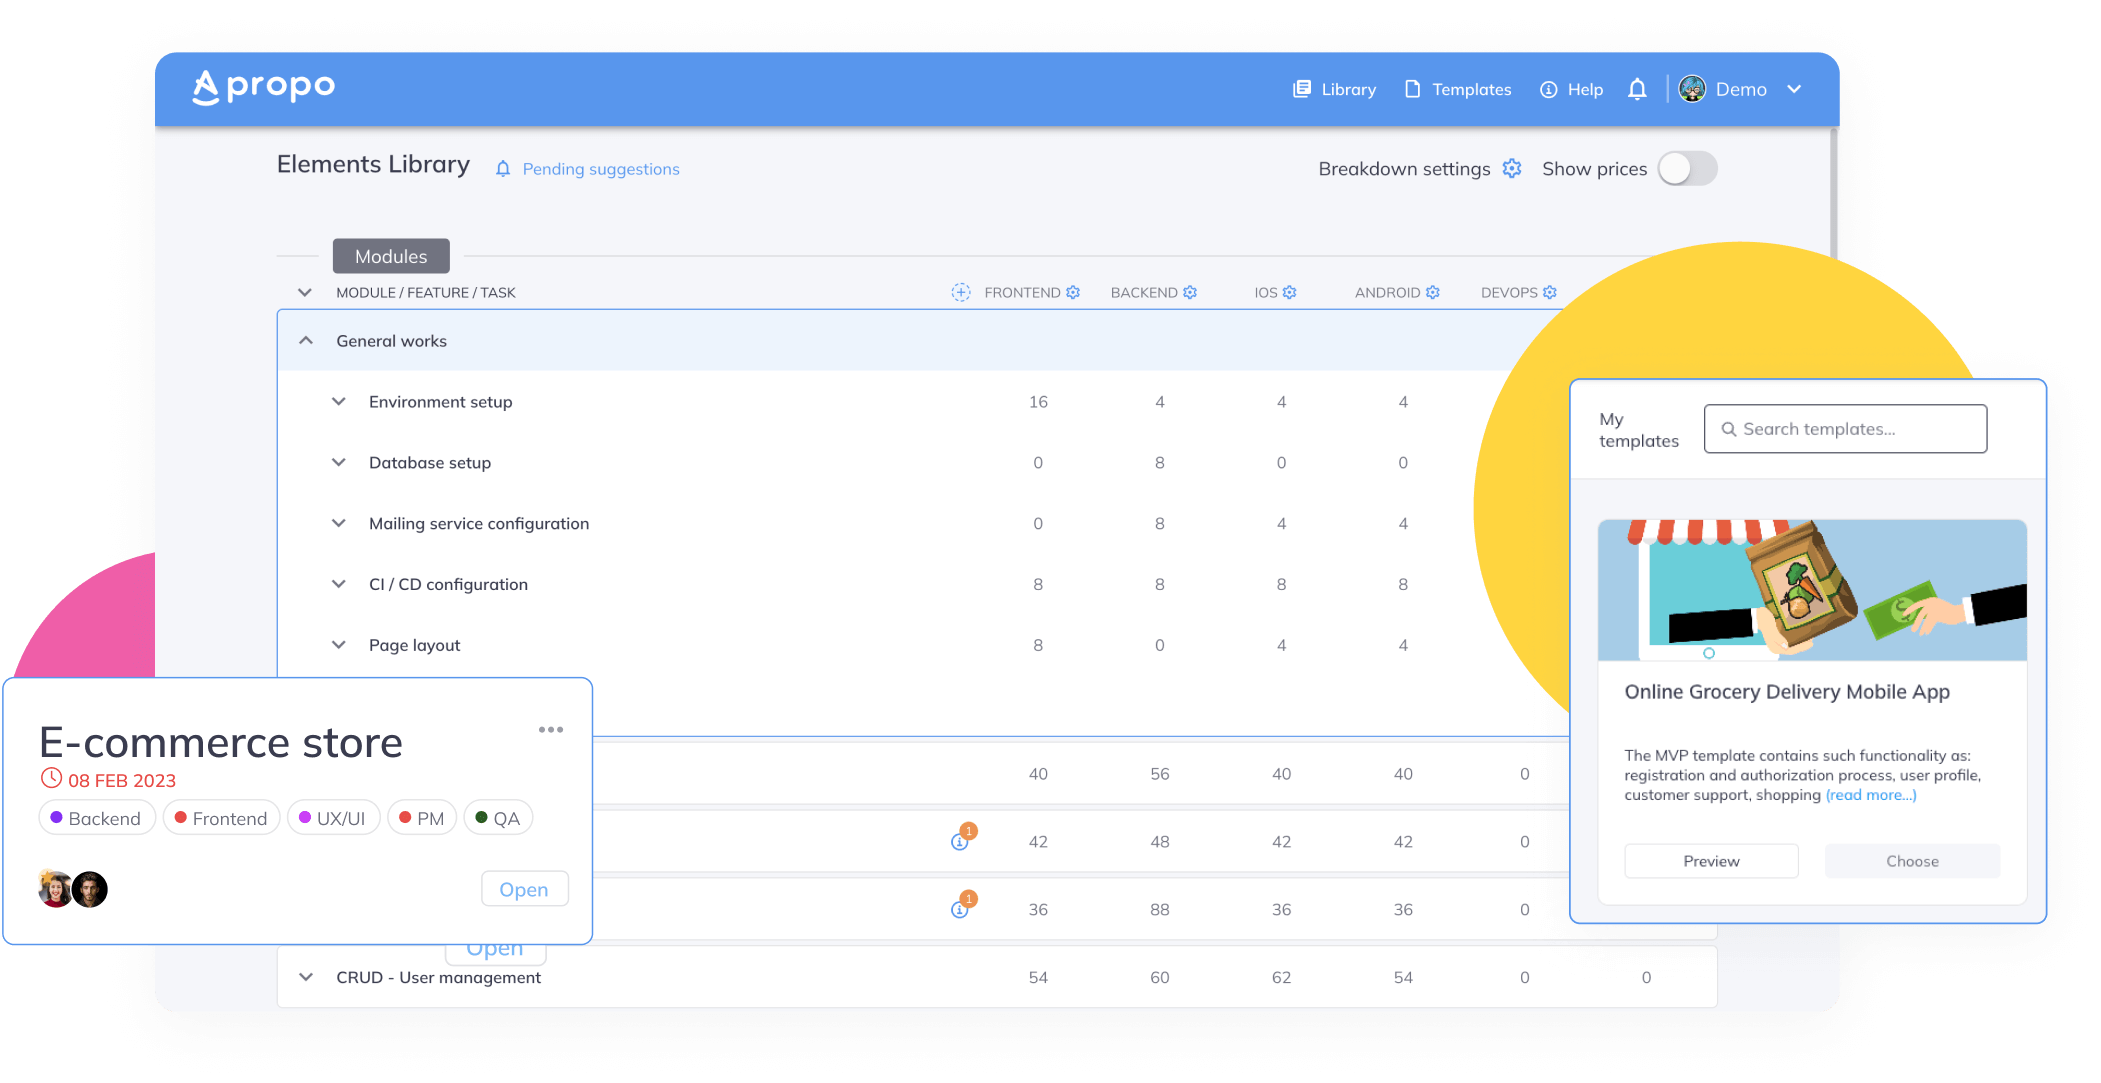Viewport: 2101px width, 1083px height.
Task: Expand the Environment setup feature
Action: [339, 402]
